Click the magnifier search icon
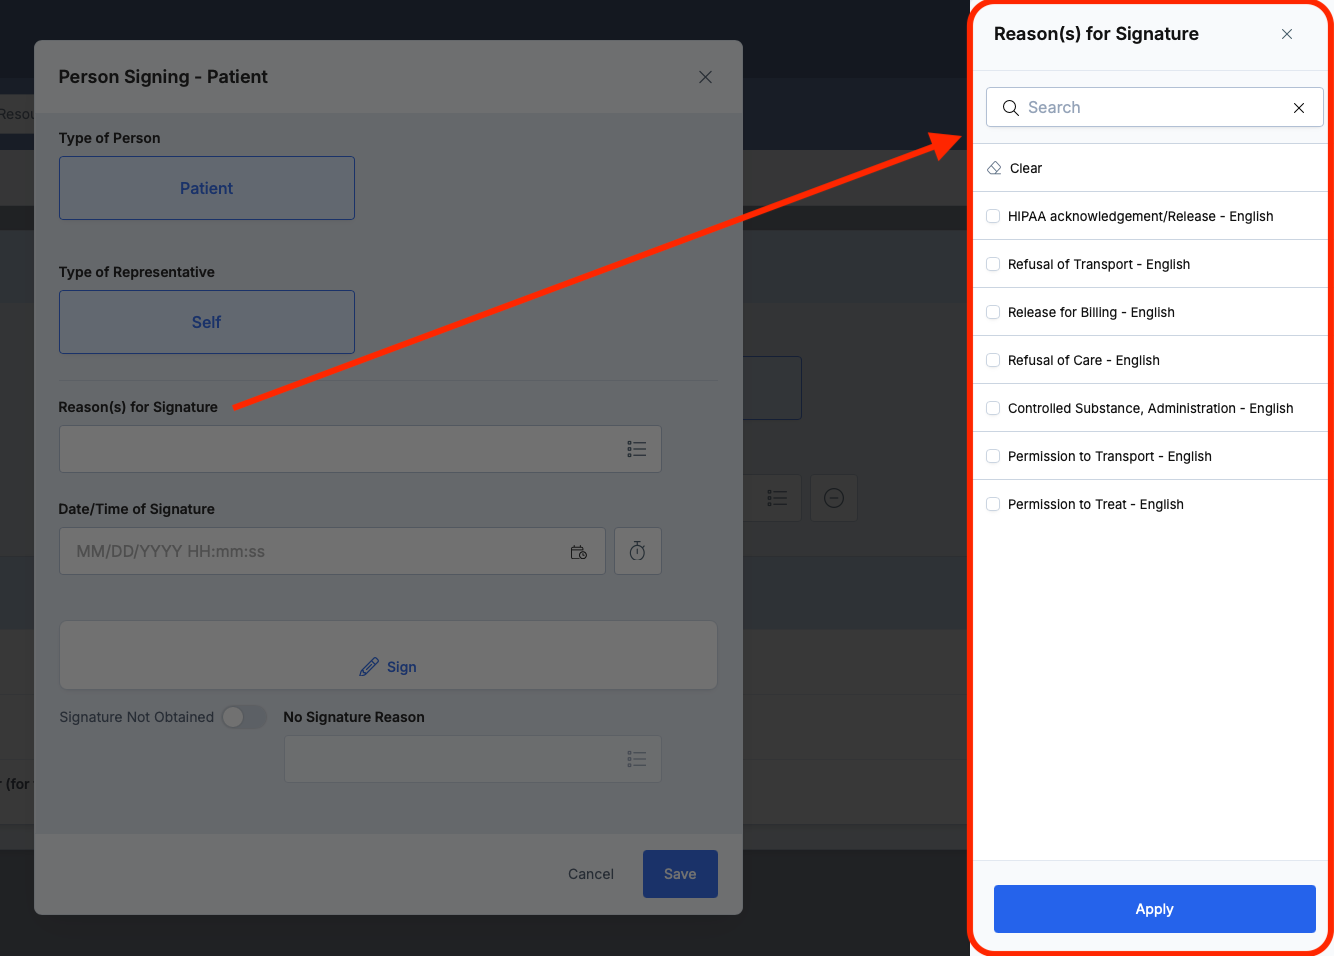The height and width of the screenshot is (956, 1334). [x=1011, y=108]
